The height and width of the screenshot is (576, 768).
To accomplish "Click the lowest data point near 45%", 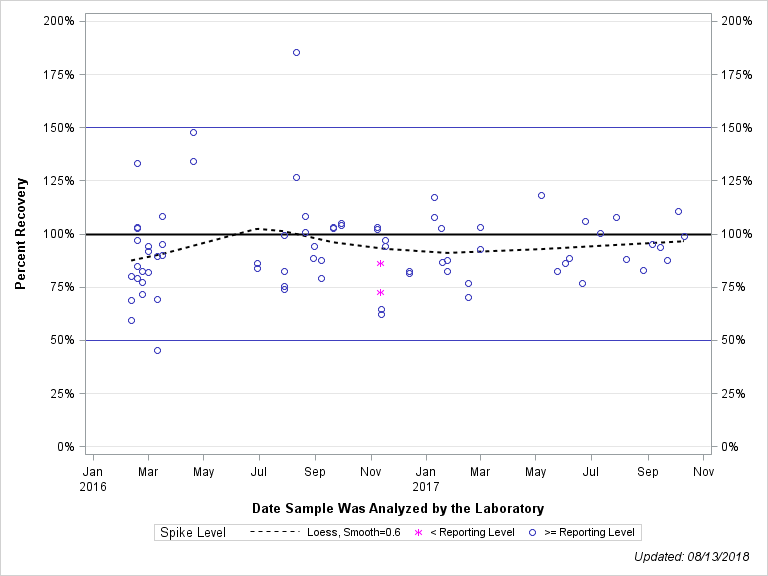I will (157, 350).
